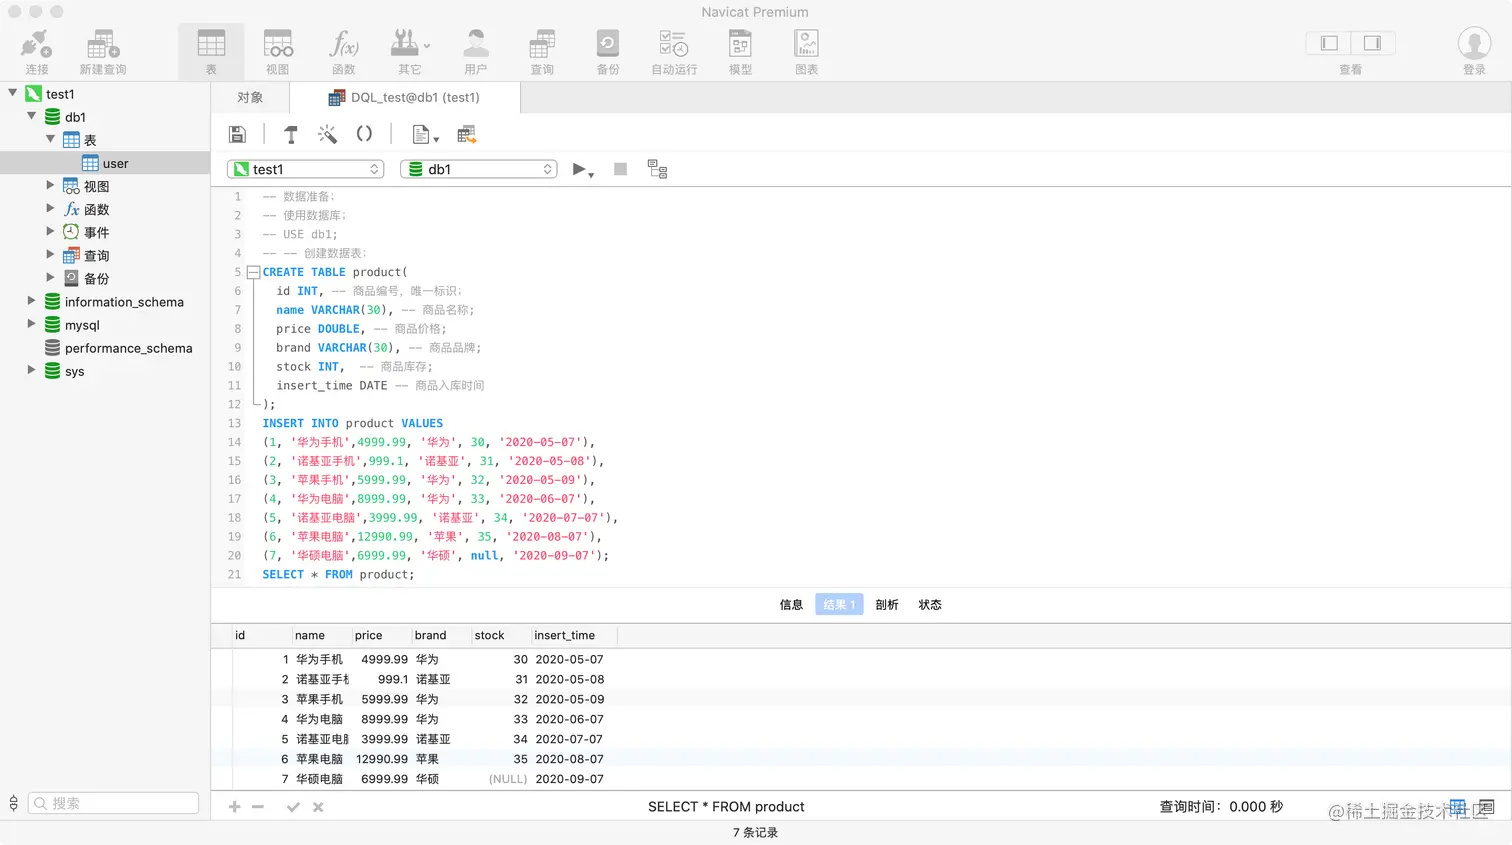Click the explain query icon
This screenshot has width=1512, height=845.
pyautogui.click(x=657, y=169)
